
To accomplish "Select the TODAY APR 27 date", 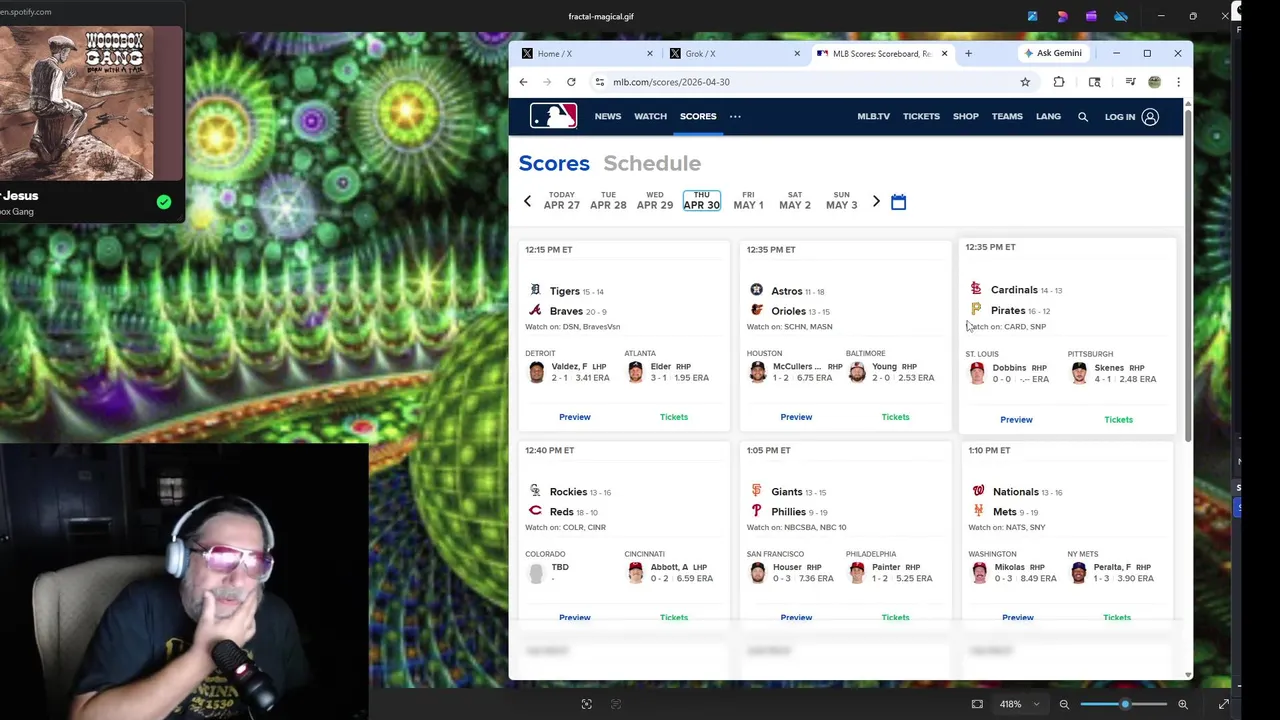I will pyautogui.click(x=561, y=201).
